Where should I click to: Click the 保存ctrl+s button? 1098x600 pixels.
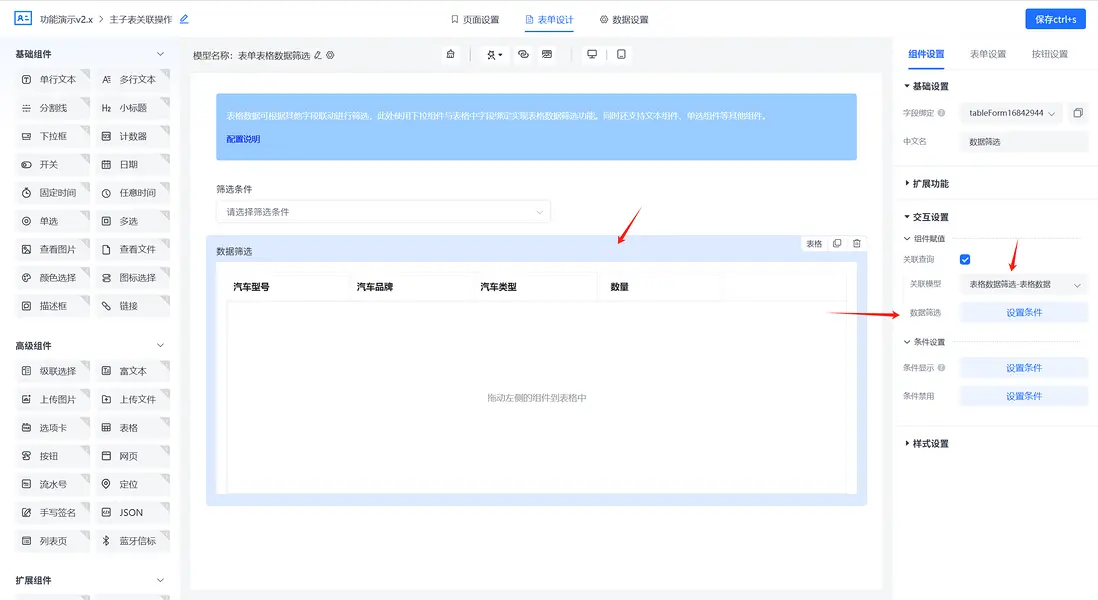pyautogui.click(x=1055, y=19)
